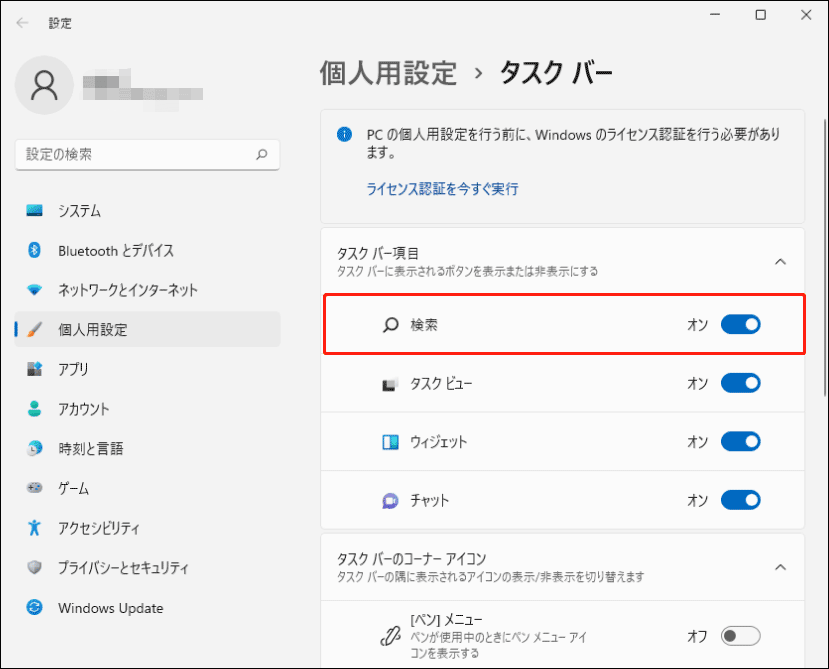Open アカウント settings category
829x669 pixels.
[x=148, y=409]
